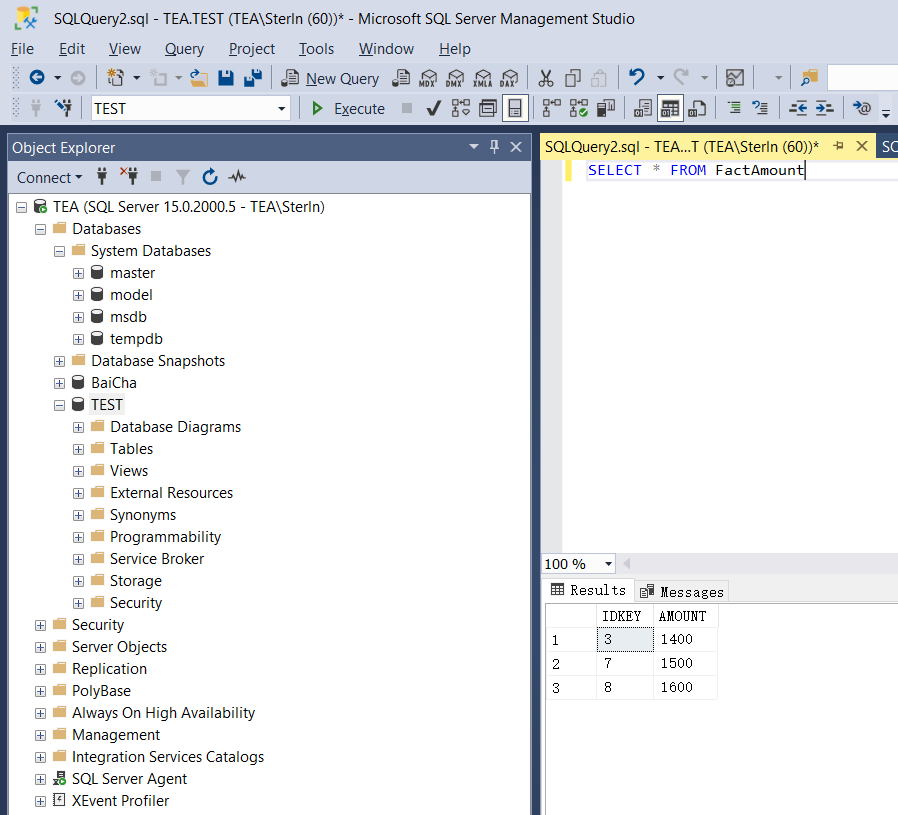Screen dimensions: 898x815
Task: Click the Open File folder icon
Action: click(x=199, y=77)
